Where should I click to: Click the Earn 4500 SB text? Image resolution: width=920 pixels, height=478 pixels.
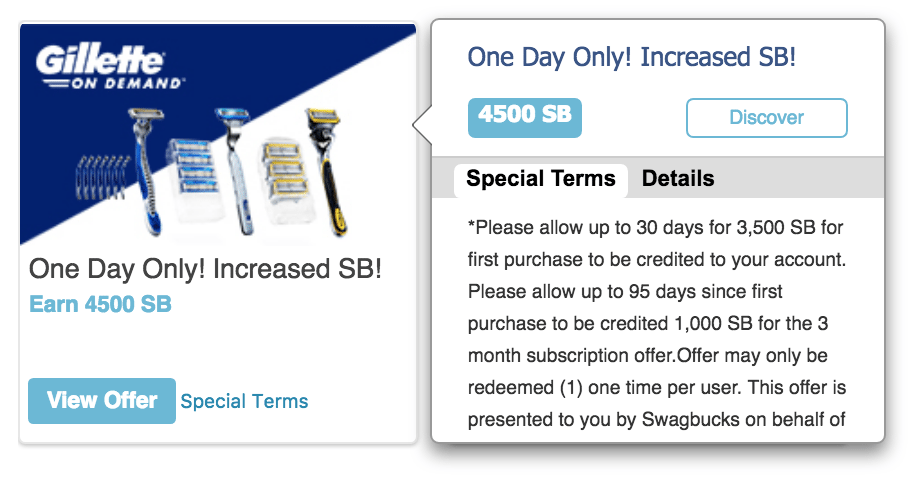(x=100, y=304)
